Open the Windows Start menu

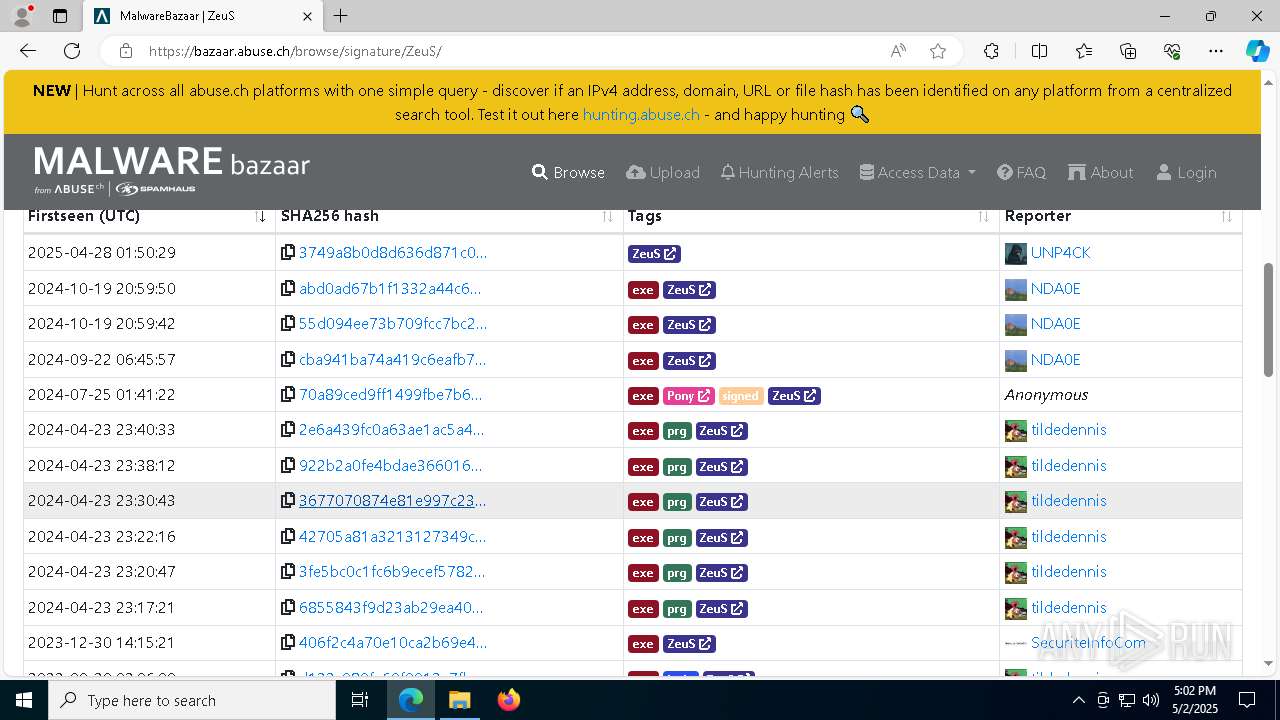pyautogui.click(x=24, y=700)
